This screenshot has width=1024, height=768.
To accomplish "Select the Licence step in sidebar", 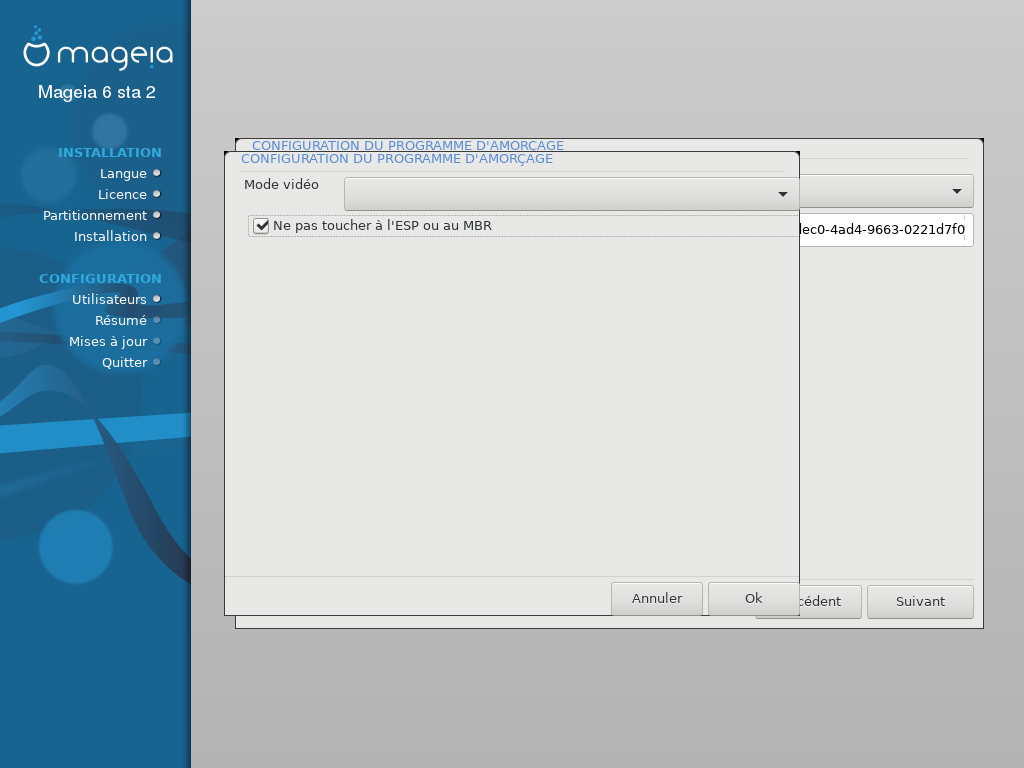I will tap(122, 195).
